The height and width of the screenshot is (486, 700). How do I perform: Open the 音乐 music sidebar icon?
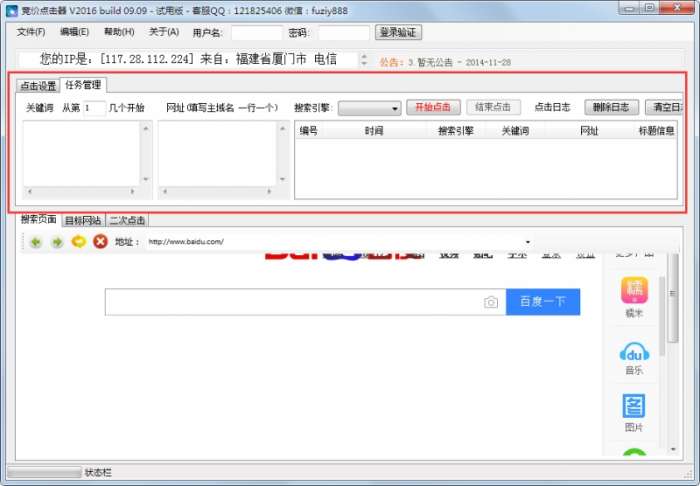pyautogui.click(x=634, y=352)
